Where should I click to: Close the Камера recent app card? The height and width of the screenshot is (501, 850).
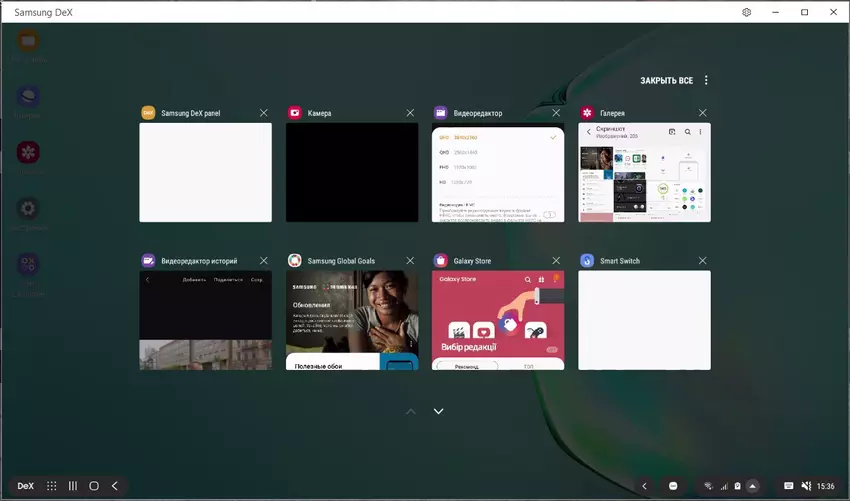click(410, 113)
